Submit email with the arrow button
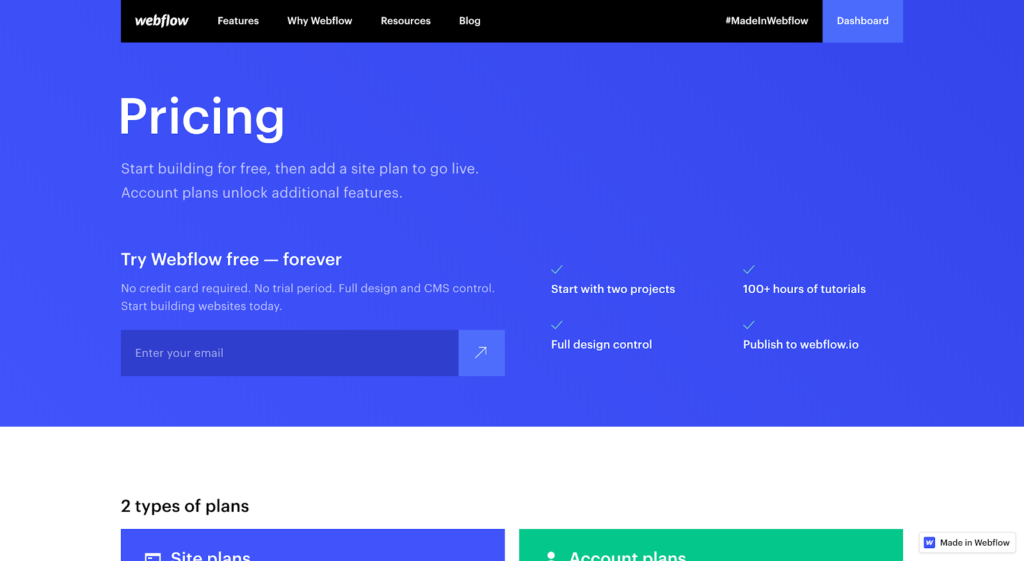The height and width of the screenshot is (561, 1024). (x=481, y=353)
